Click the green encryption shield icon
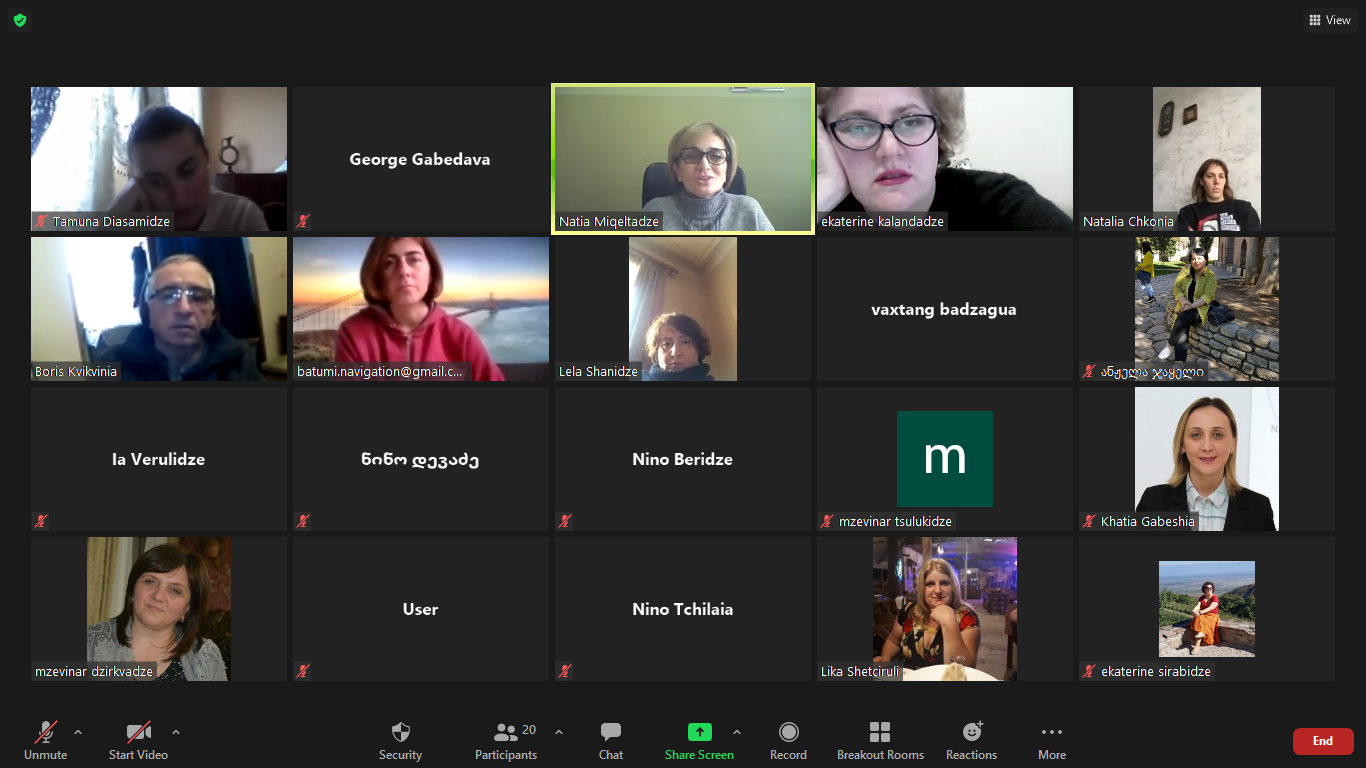 [x=20, y=20]
